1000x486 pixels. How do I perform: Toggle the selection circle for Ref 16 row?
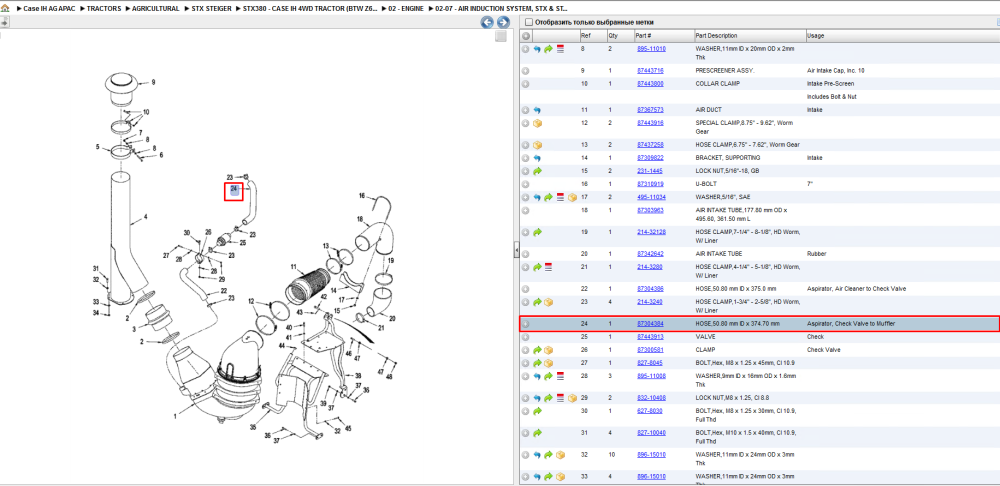526,184
